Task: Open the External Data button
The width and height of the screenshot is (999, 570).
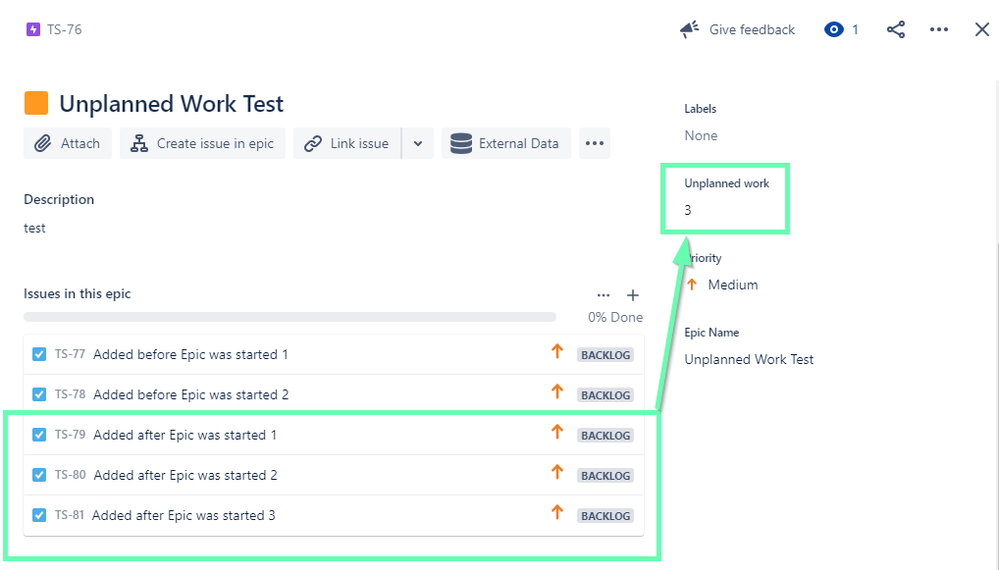Action: click(506, 143)
